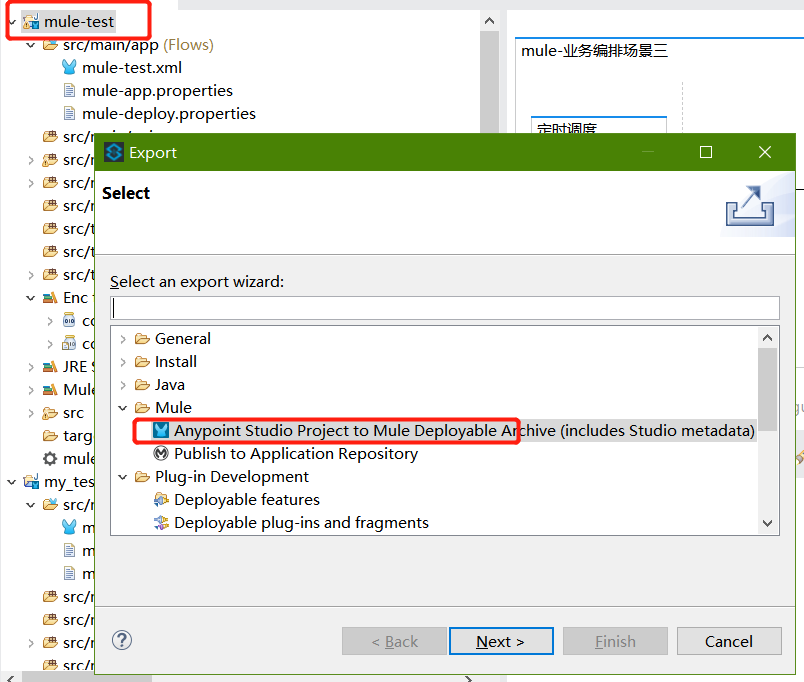
Task: Click the Deployable features icon
Action: click(161, 500)
